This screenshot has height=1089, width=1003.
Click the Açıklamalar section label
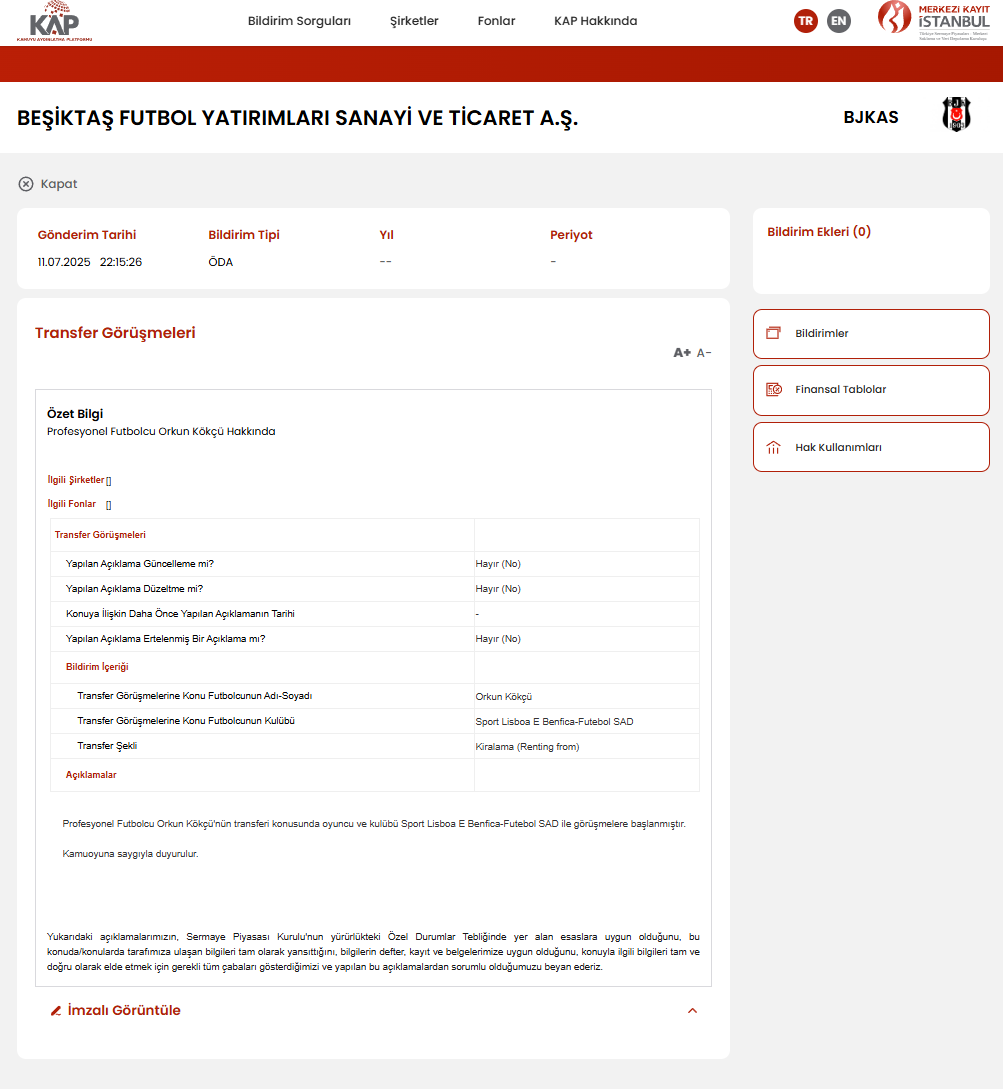point(91,775)
